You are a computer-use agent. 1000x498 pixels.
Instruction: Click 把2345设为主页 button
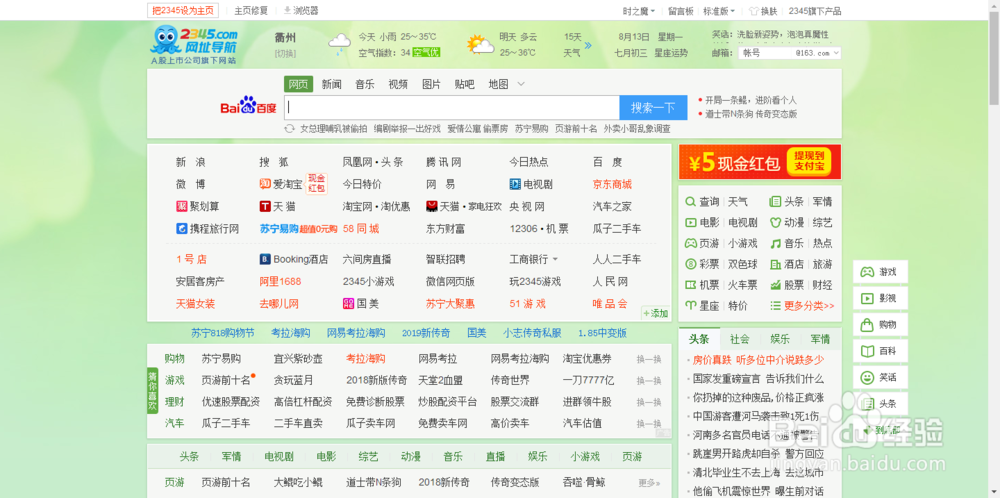[184, 11]
